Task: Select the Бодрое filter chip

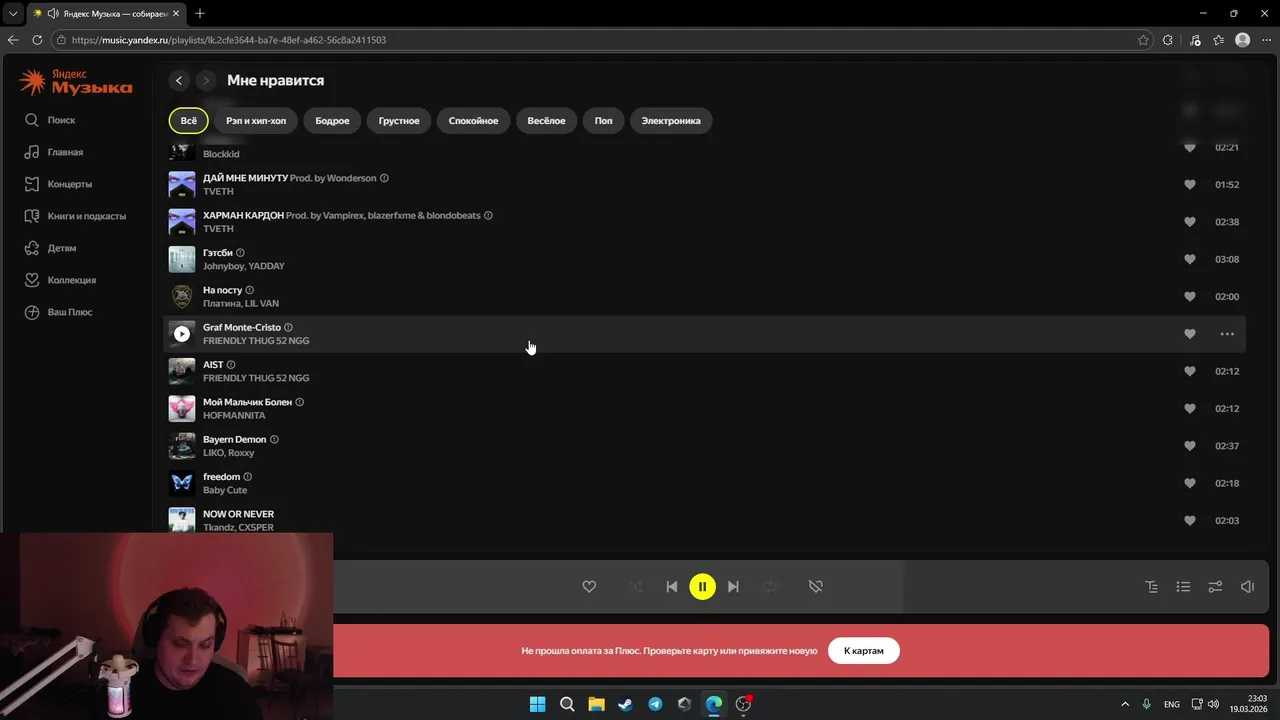Action: tap(332, 121)
